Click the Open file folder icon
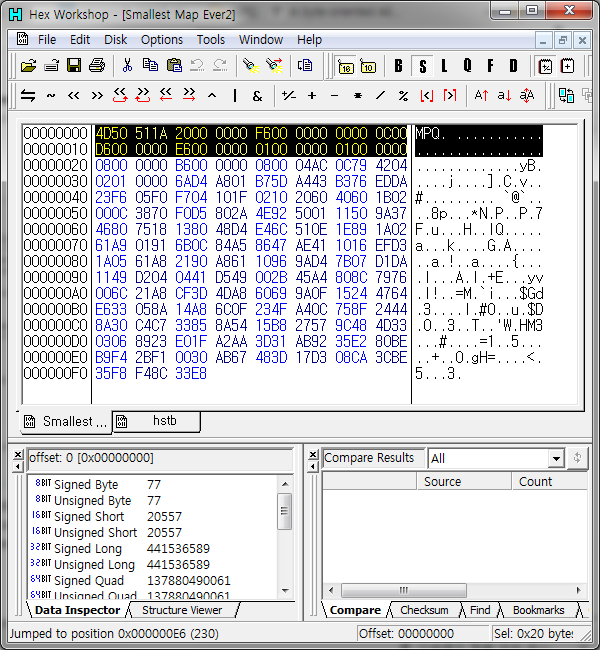 pyautogui.click(x=29, y=66)
